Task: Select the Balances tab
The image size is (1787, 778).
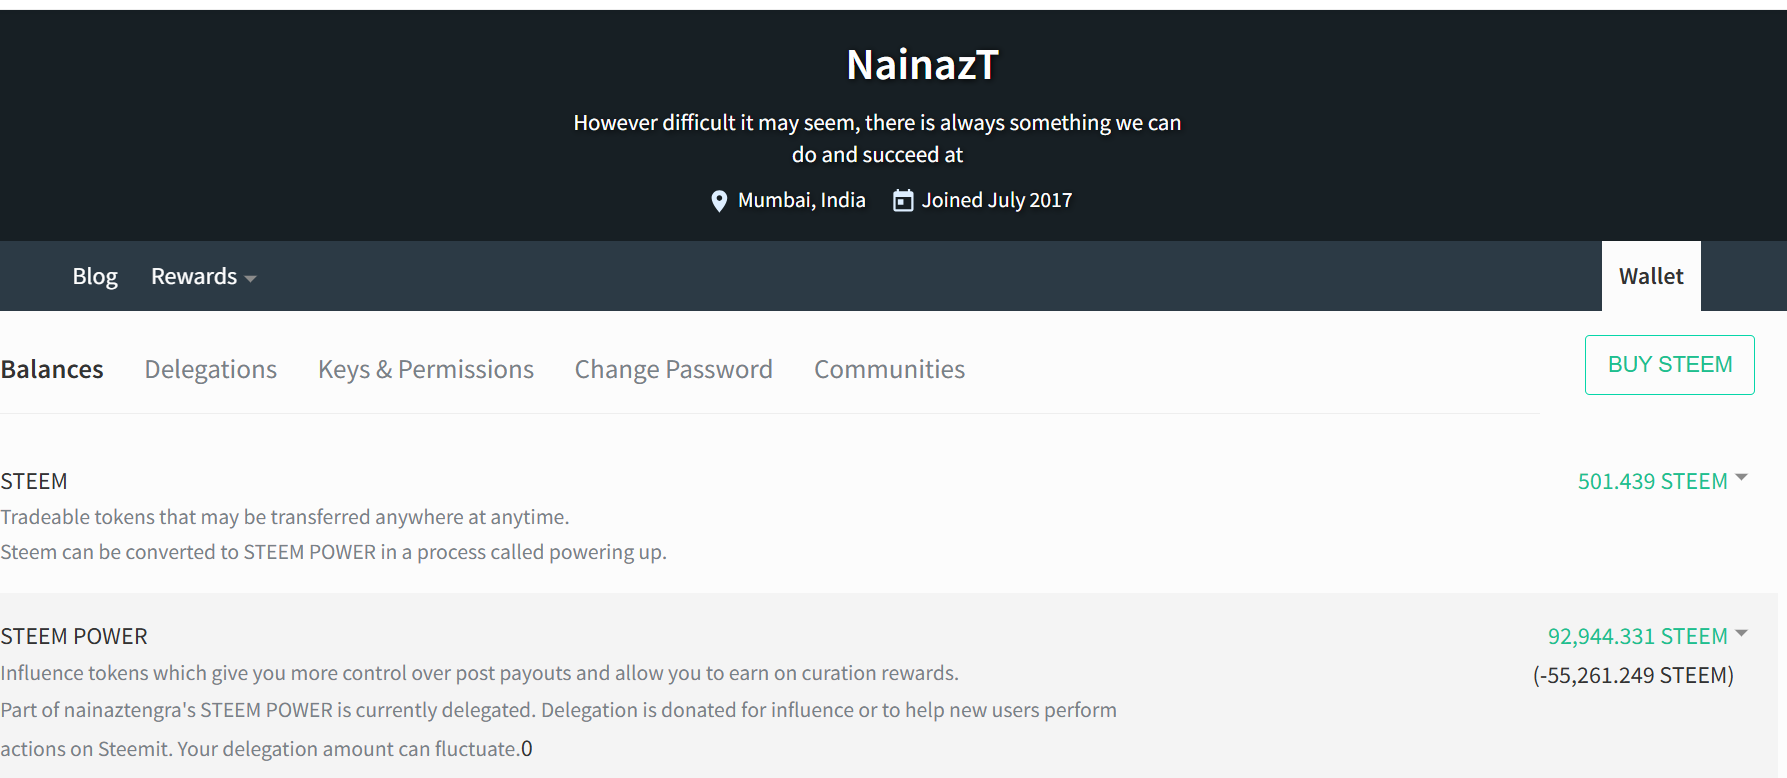Action: click(x=52, y=369)
